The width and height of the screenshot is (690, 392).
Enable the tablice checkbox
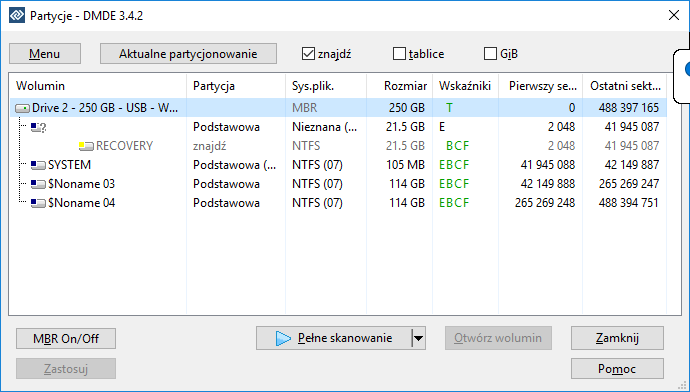click(399, 54)
